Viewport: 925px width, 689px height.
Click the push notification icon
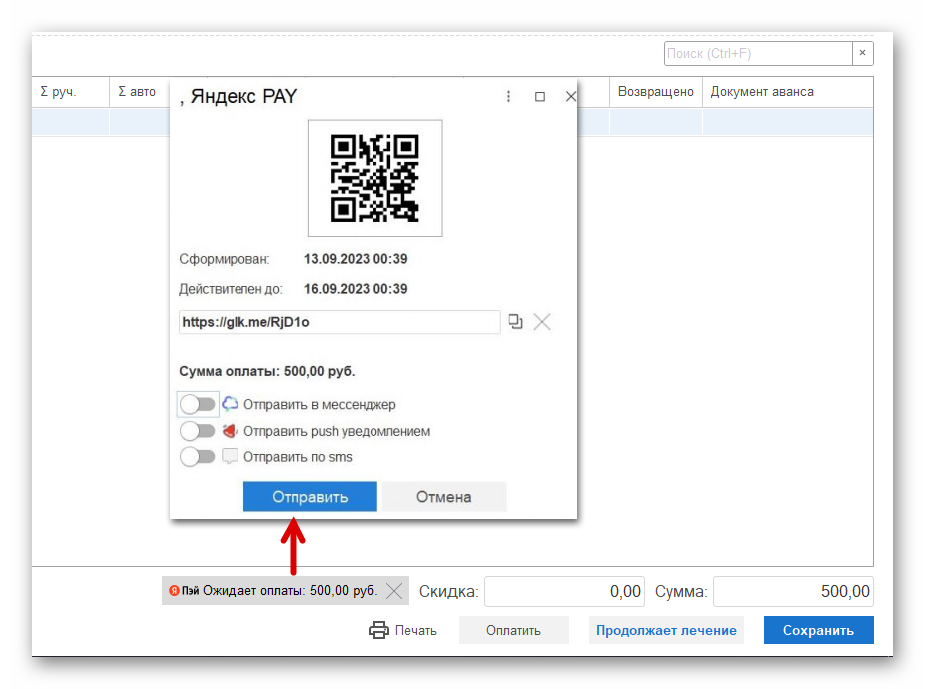(229, 431)
